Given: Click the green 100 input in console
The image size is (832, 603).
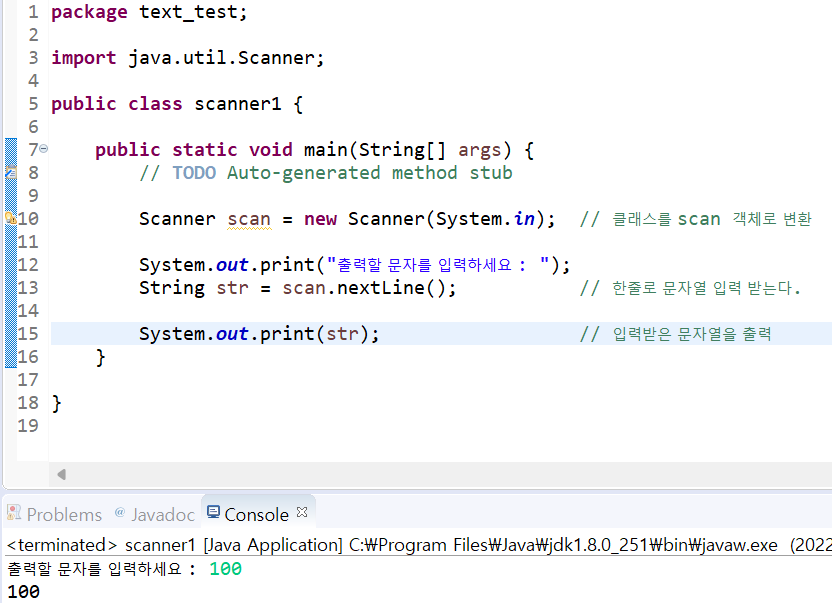Looking at the screenshot, I should (x=226, y=569).
